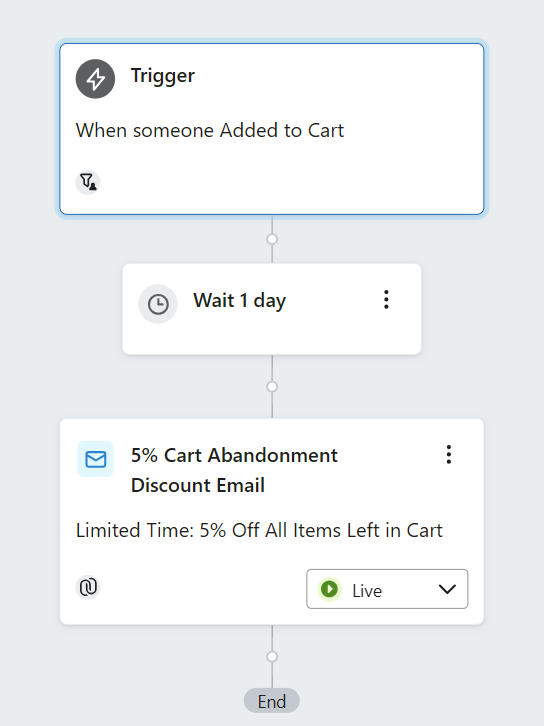Image resolution: width=544 pixels, height=726 pixels.
Task: Click the link tracking icon on email card
Action: (88, 587)
